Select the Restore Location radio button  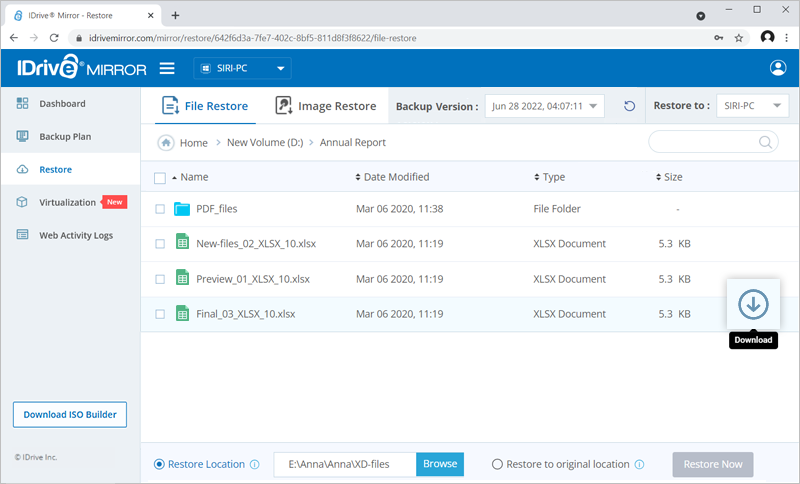pyautogui.click(x=159, y=465)
